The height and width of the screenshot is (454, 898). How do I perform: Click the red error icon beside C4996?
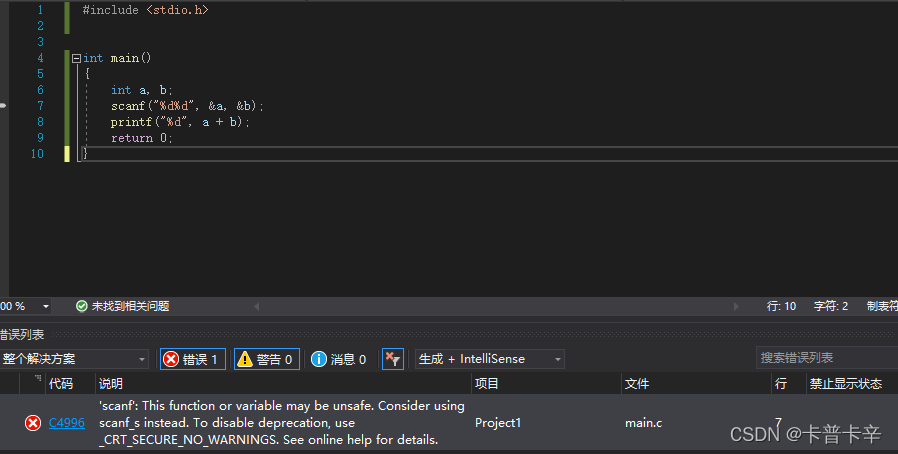(x=33, y=423)
